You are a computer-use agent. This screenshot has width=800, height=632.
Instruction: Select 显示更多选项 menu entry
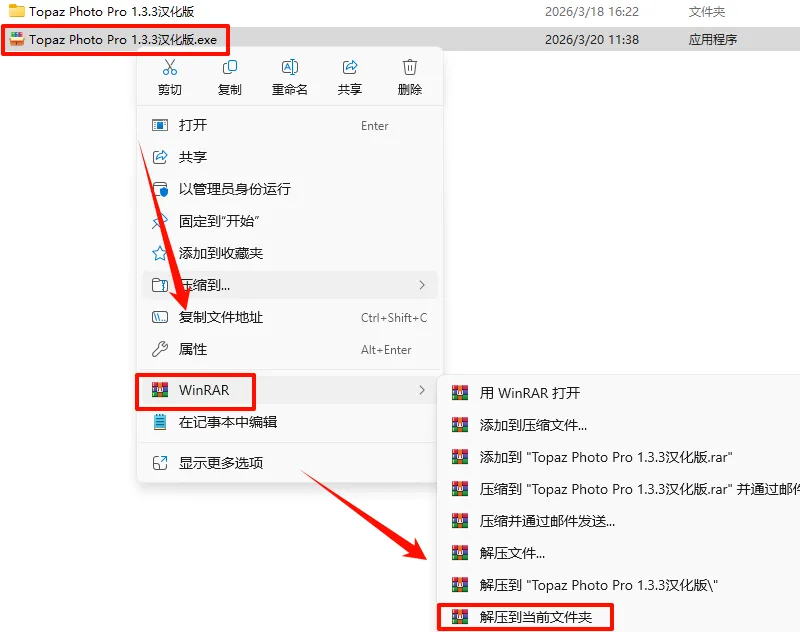point(289,463)
